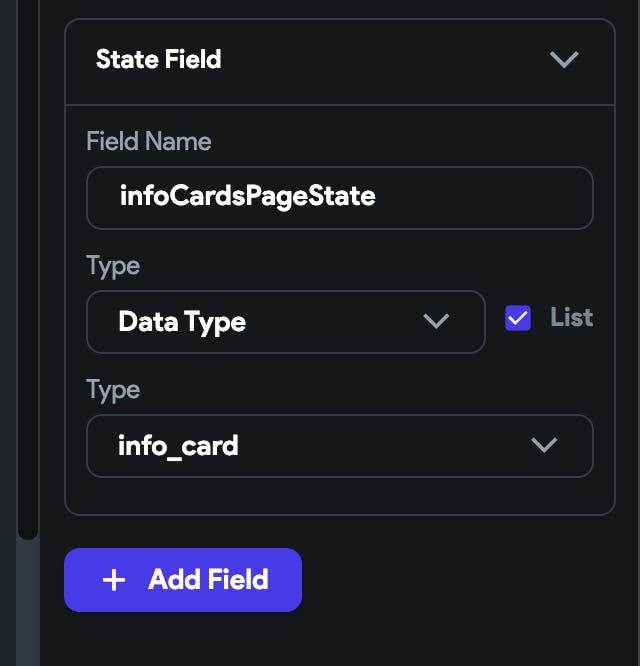Open the info_card type dropdown
The width and height of the screenshot is (640, 666).
pyautogui.click(x=340, y=446)
